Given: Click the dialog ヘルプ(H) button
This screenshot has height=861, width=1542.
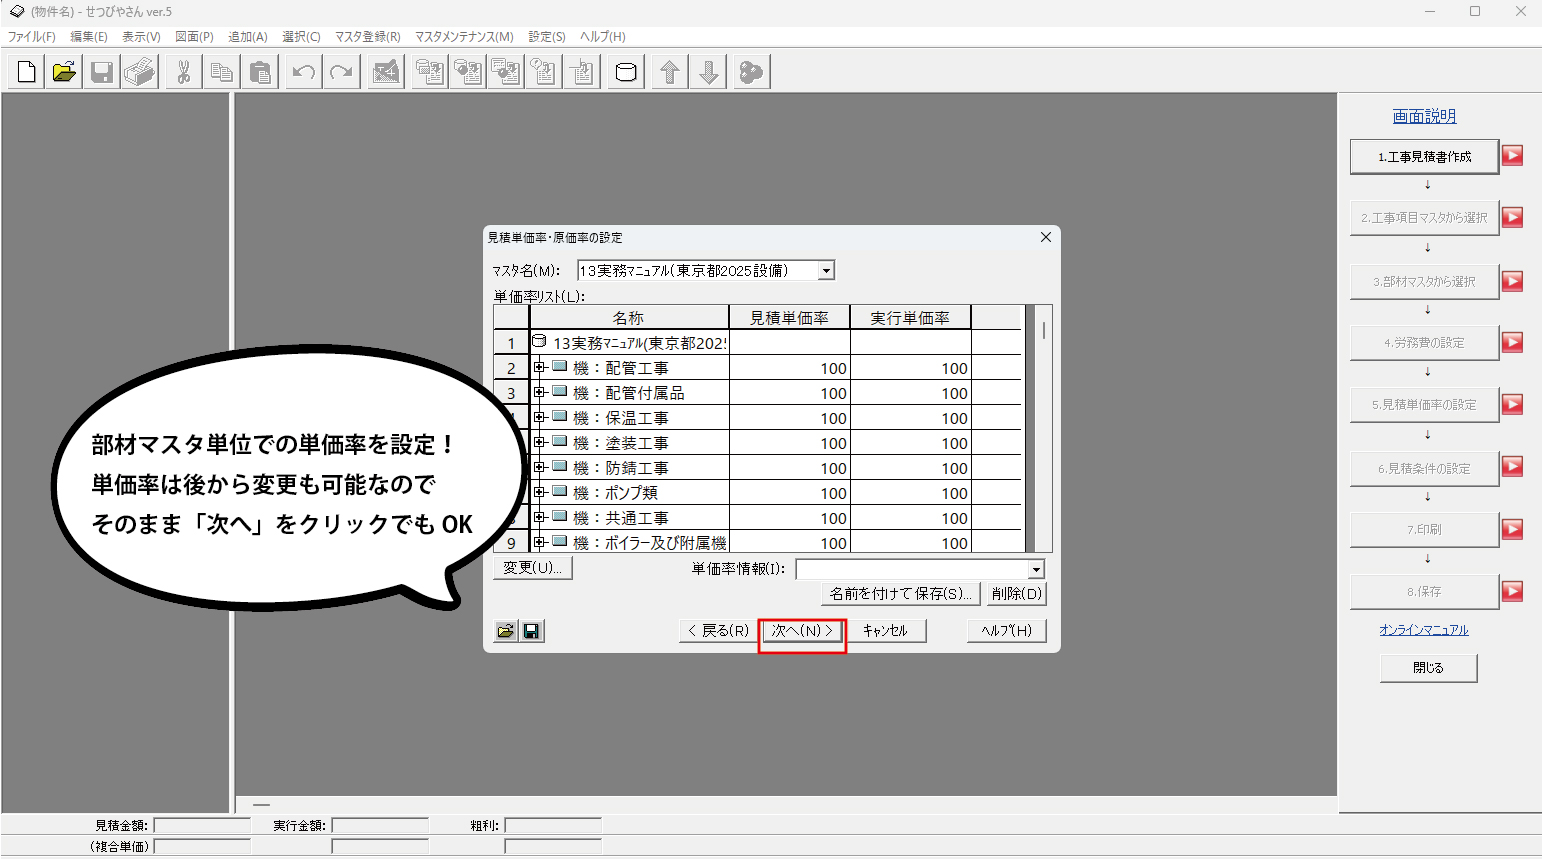Looking at the screenshot, I should coord(1007,631).
